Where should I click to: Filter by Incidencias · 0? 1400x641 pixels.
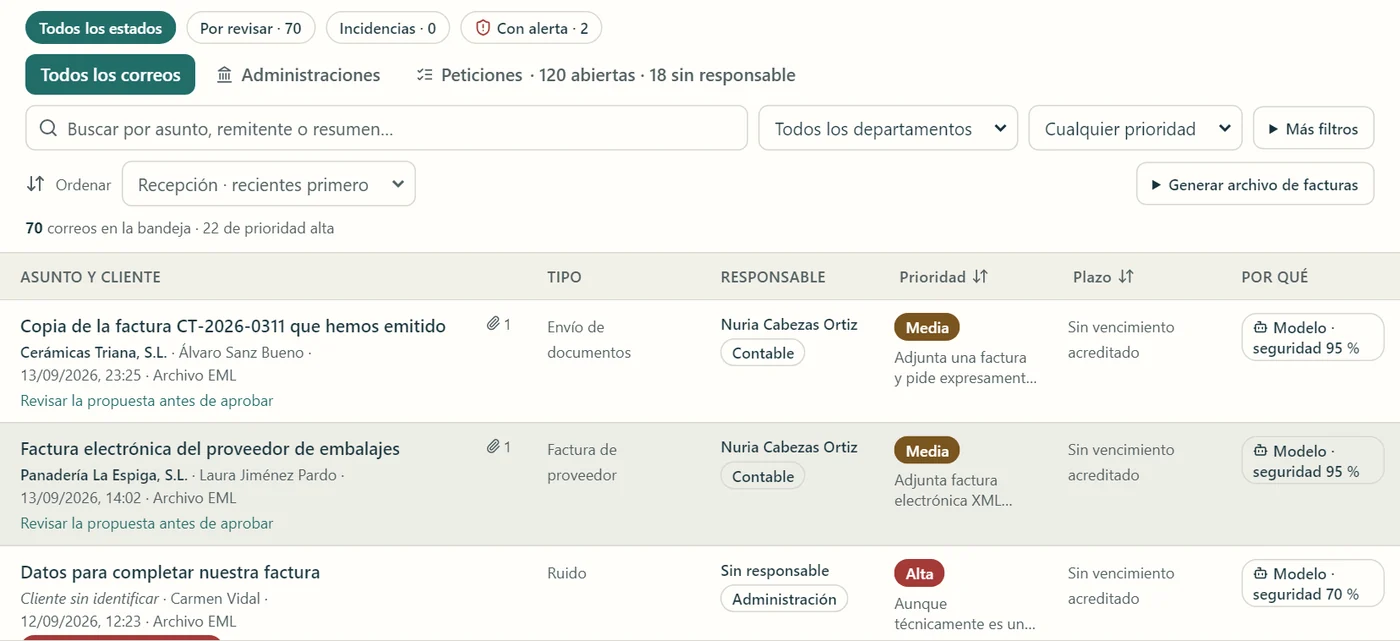[x=388, y=28]
